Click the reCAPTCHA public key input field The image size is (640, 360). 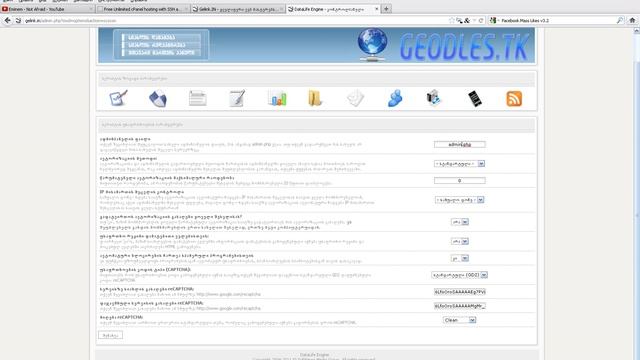[460, 292]
